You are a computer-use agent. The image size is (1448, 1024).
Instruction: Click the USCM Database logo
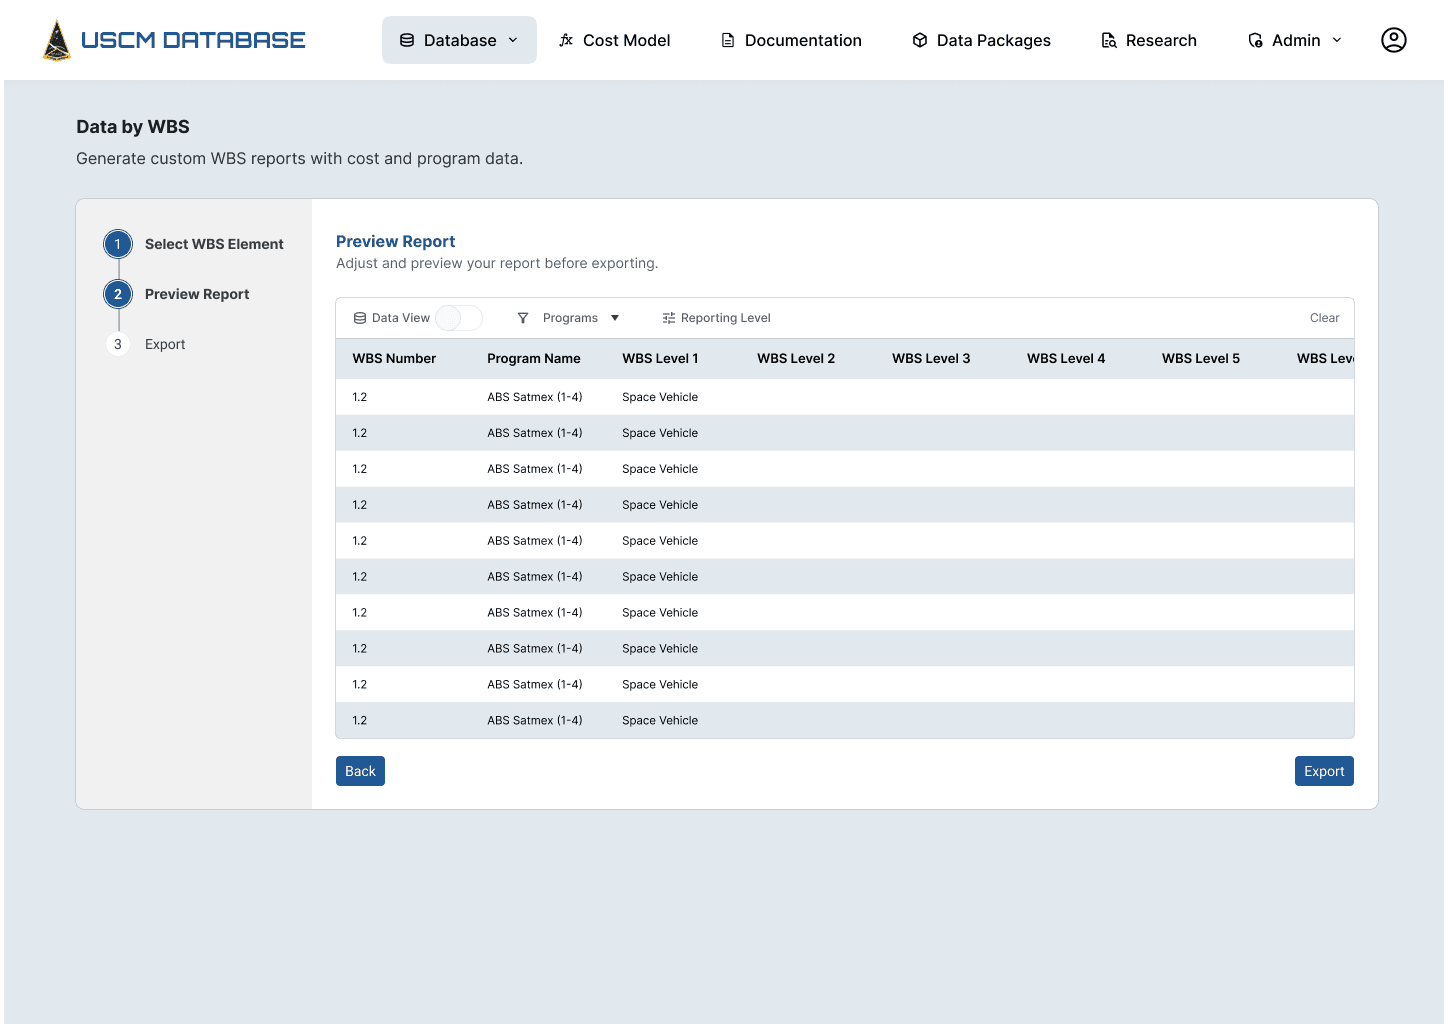tap(174, 40)
